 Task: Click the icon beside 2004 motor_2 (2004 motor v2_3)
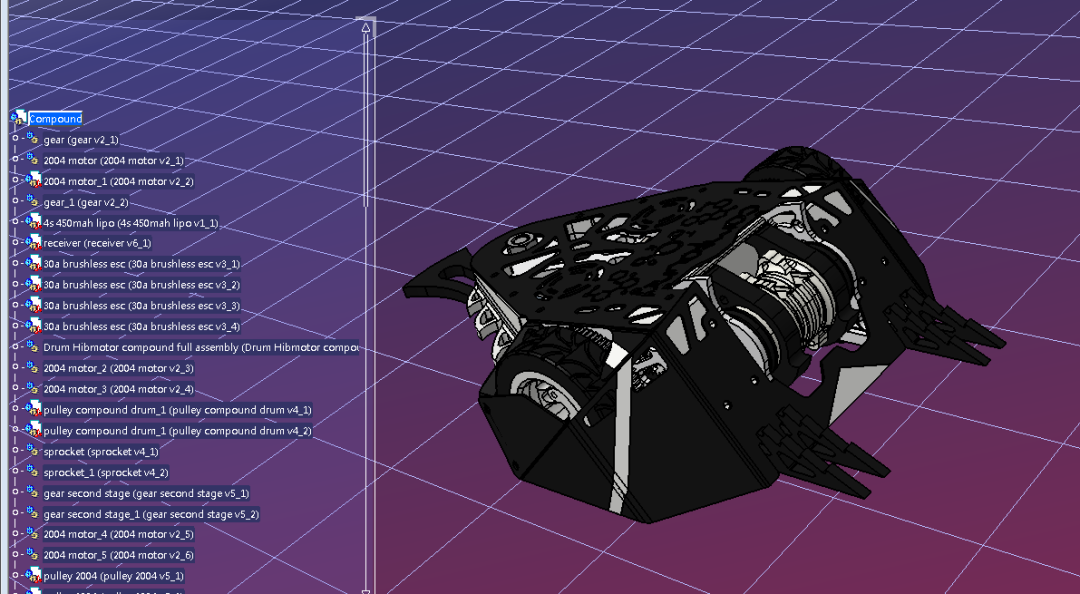tap(32, 367)
